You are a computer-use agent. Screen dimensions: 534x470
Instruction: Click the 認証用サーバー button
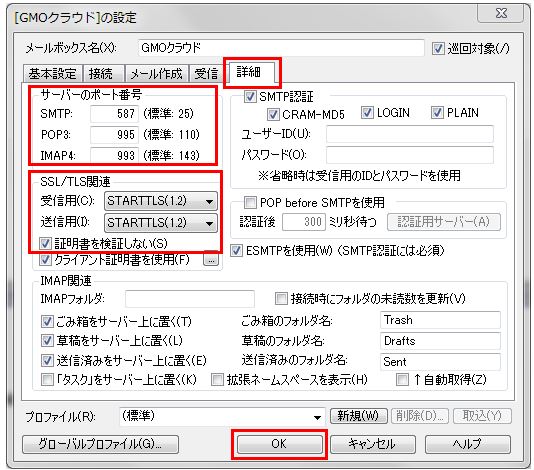[444, 222]
